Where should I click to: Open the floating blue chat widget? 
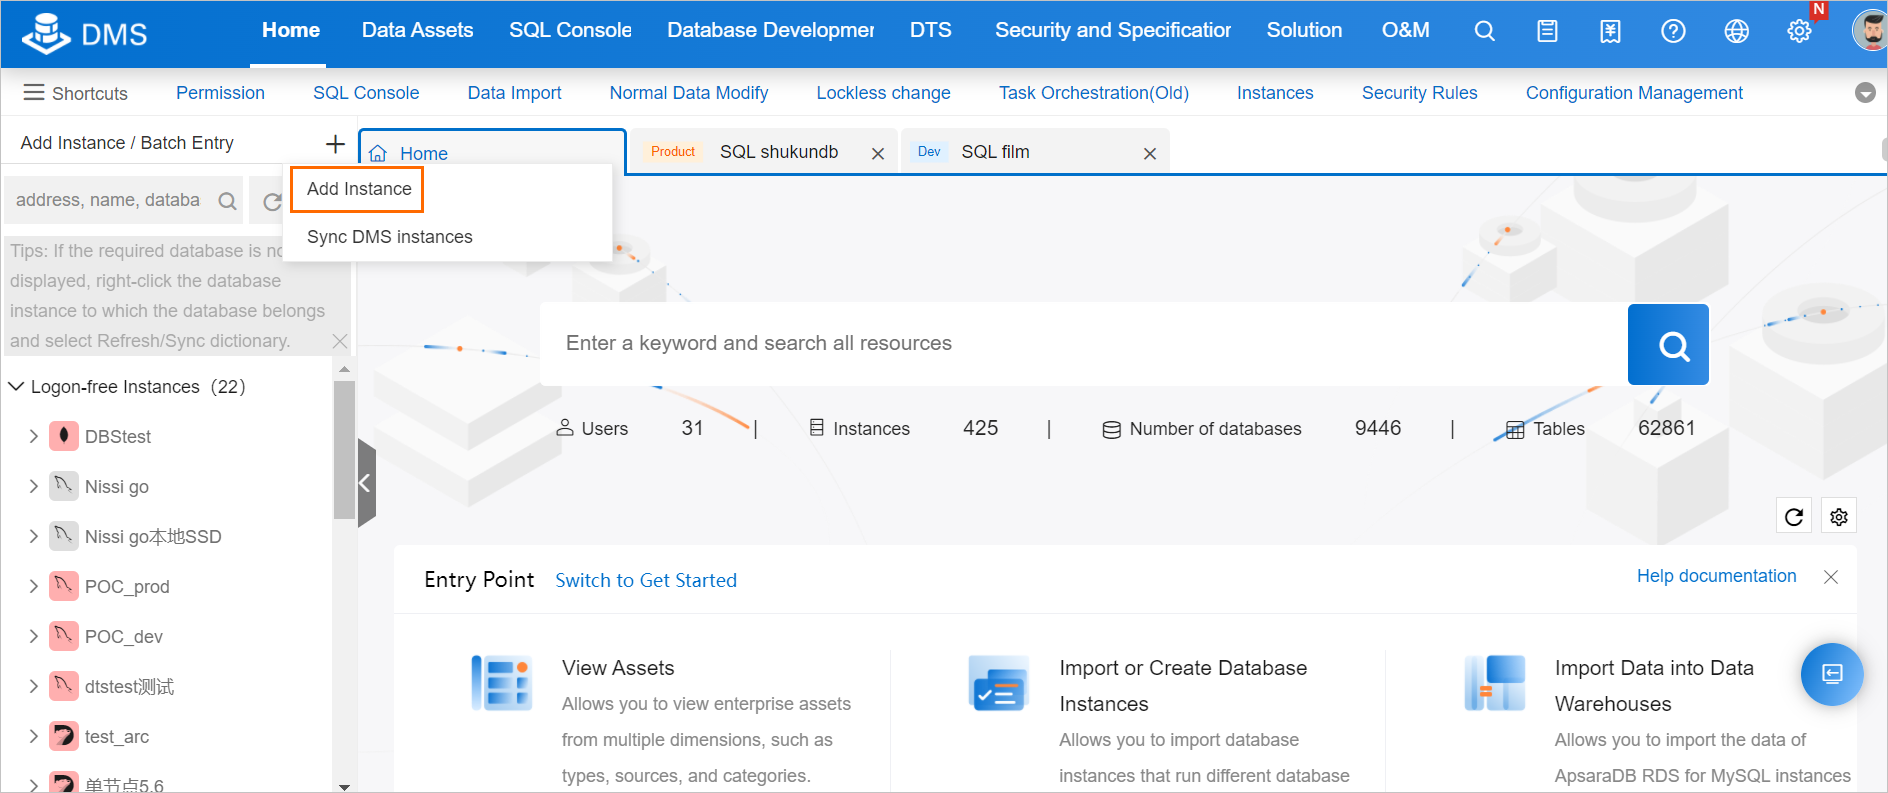[1831, 674]
